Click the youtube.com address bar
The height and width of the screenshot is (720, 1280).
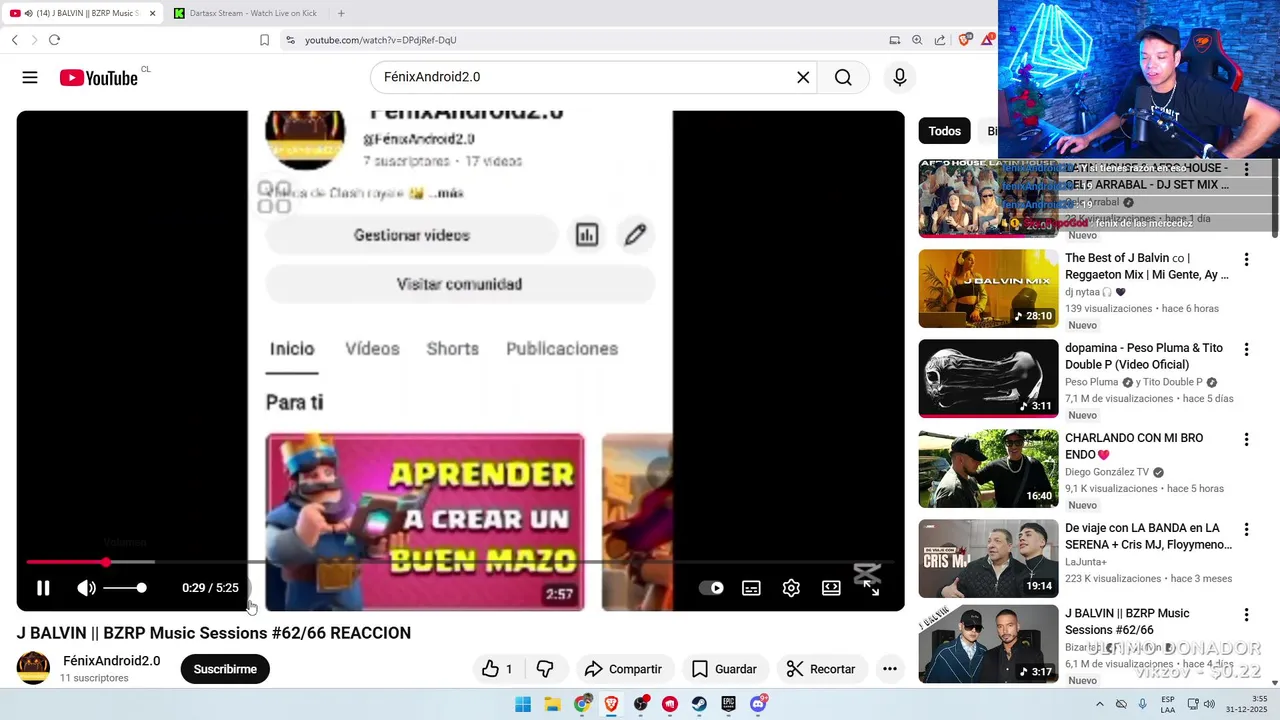580,40
